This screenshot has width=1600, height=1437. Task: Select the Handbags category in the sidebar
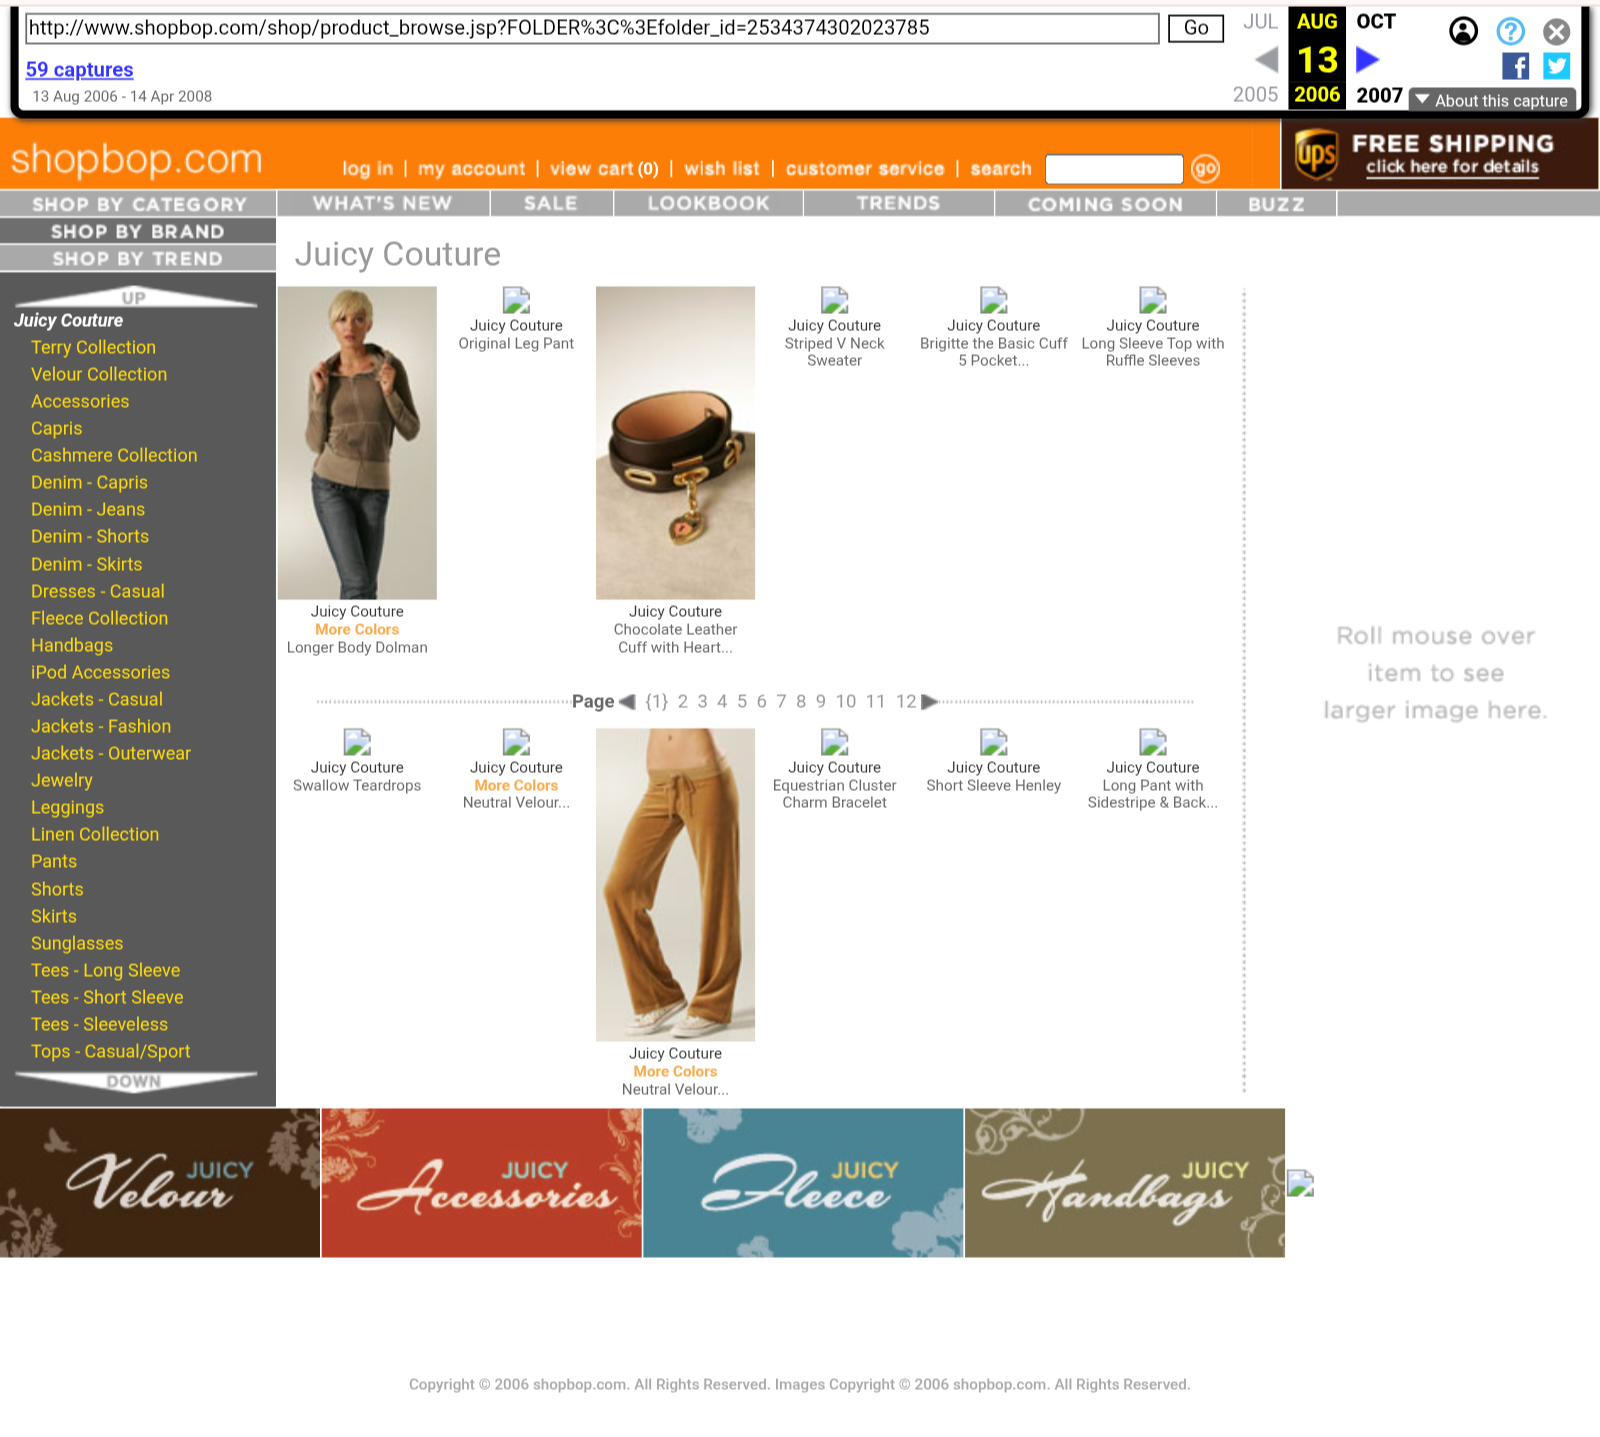coord(72,646)
